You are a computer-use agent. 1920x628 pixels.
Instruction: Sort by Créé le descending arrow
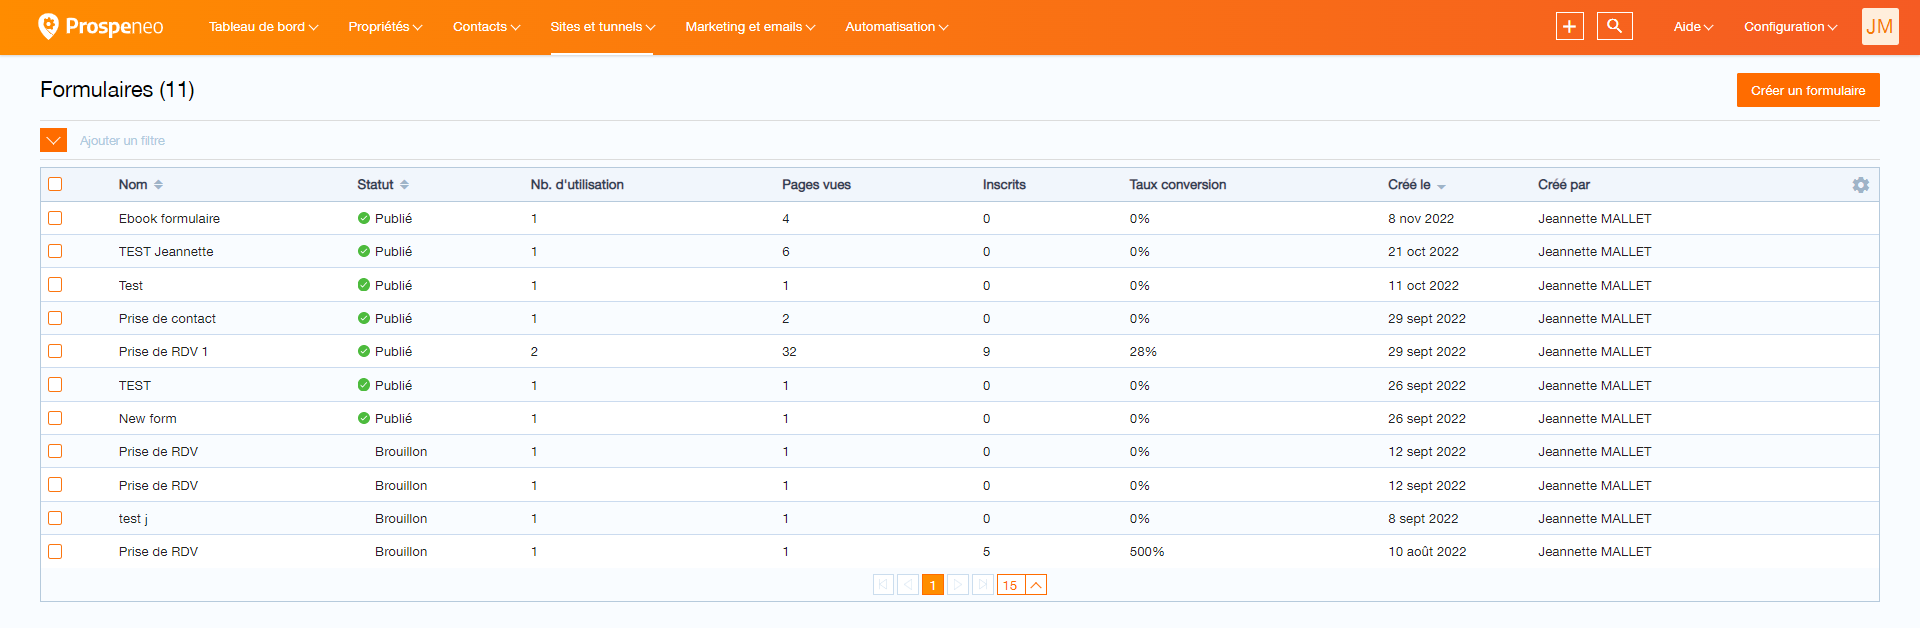1441,186
